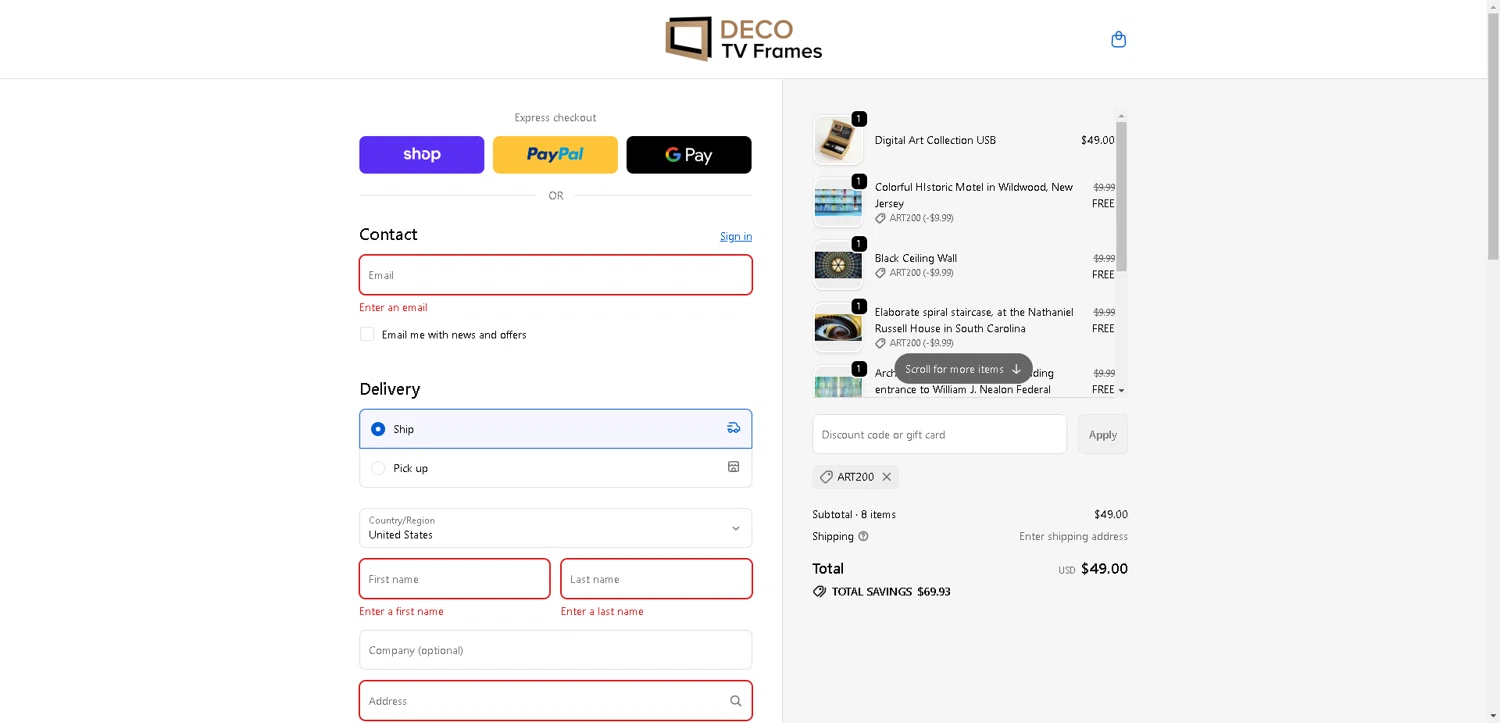Click the "Enter a last name" error message
Image resolution: width=1500 pixels, height=723 pixels.
pos(602,611)
